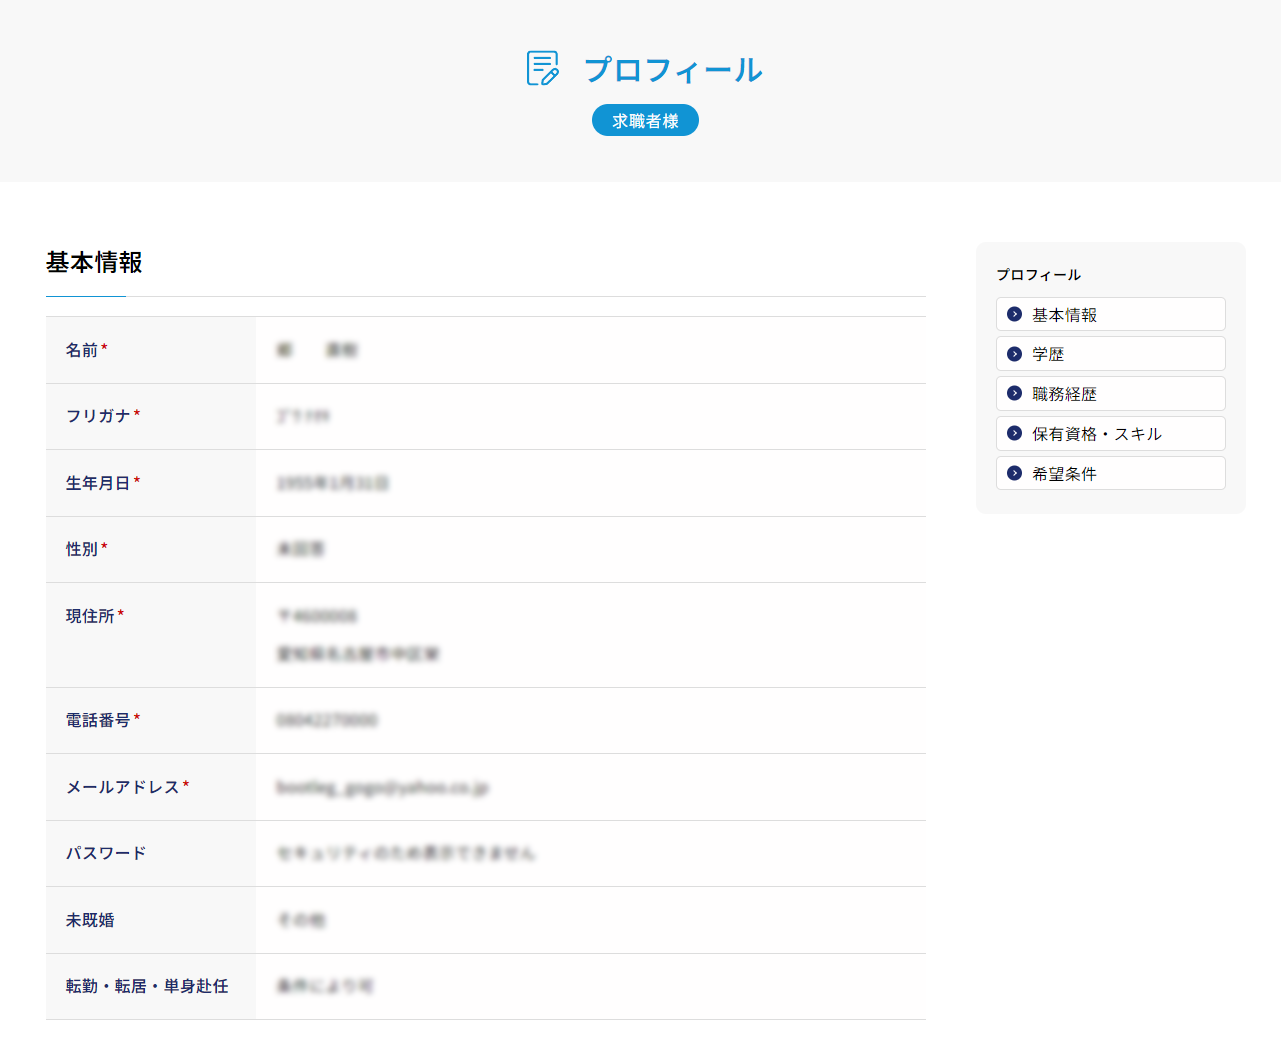Click the blurred postal code in 現住所 row

click(317, 616)
